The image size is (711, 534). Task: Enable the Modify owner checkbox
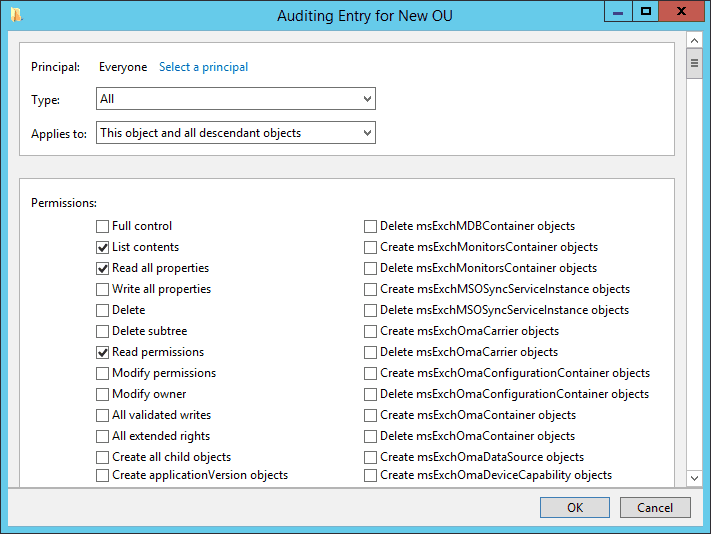(x=102, y=394)
